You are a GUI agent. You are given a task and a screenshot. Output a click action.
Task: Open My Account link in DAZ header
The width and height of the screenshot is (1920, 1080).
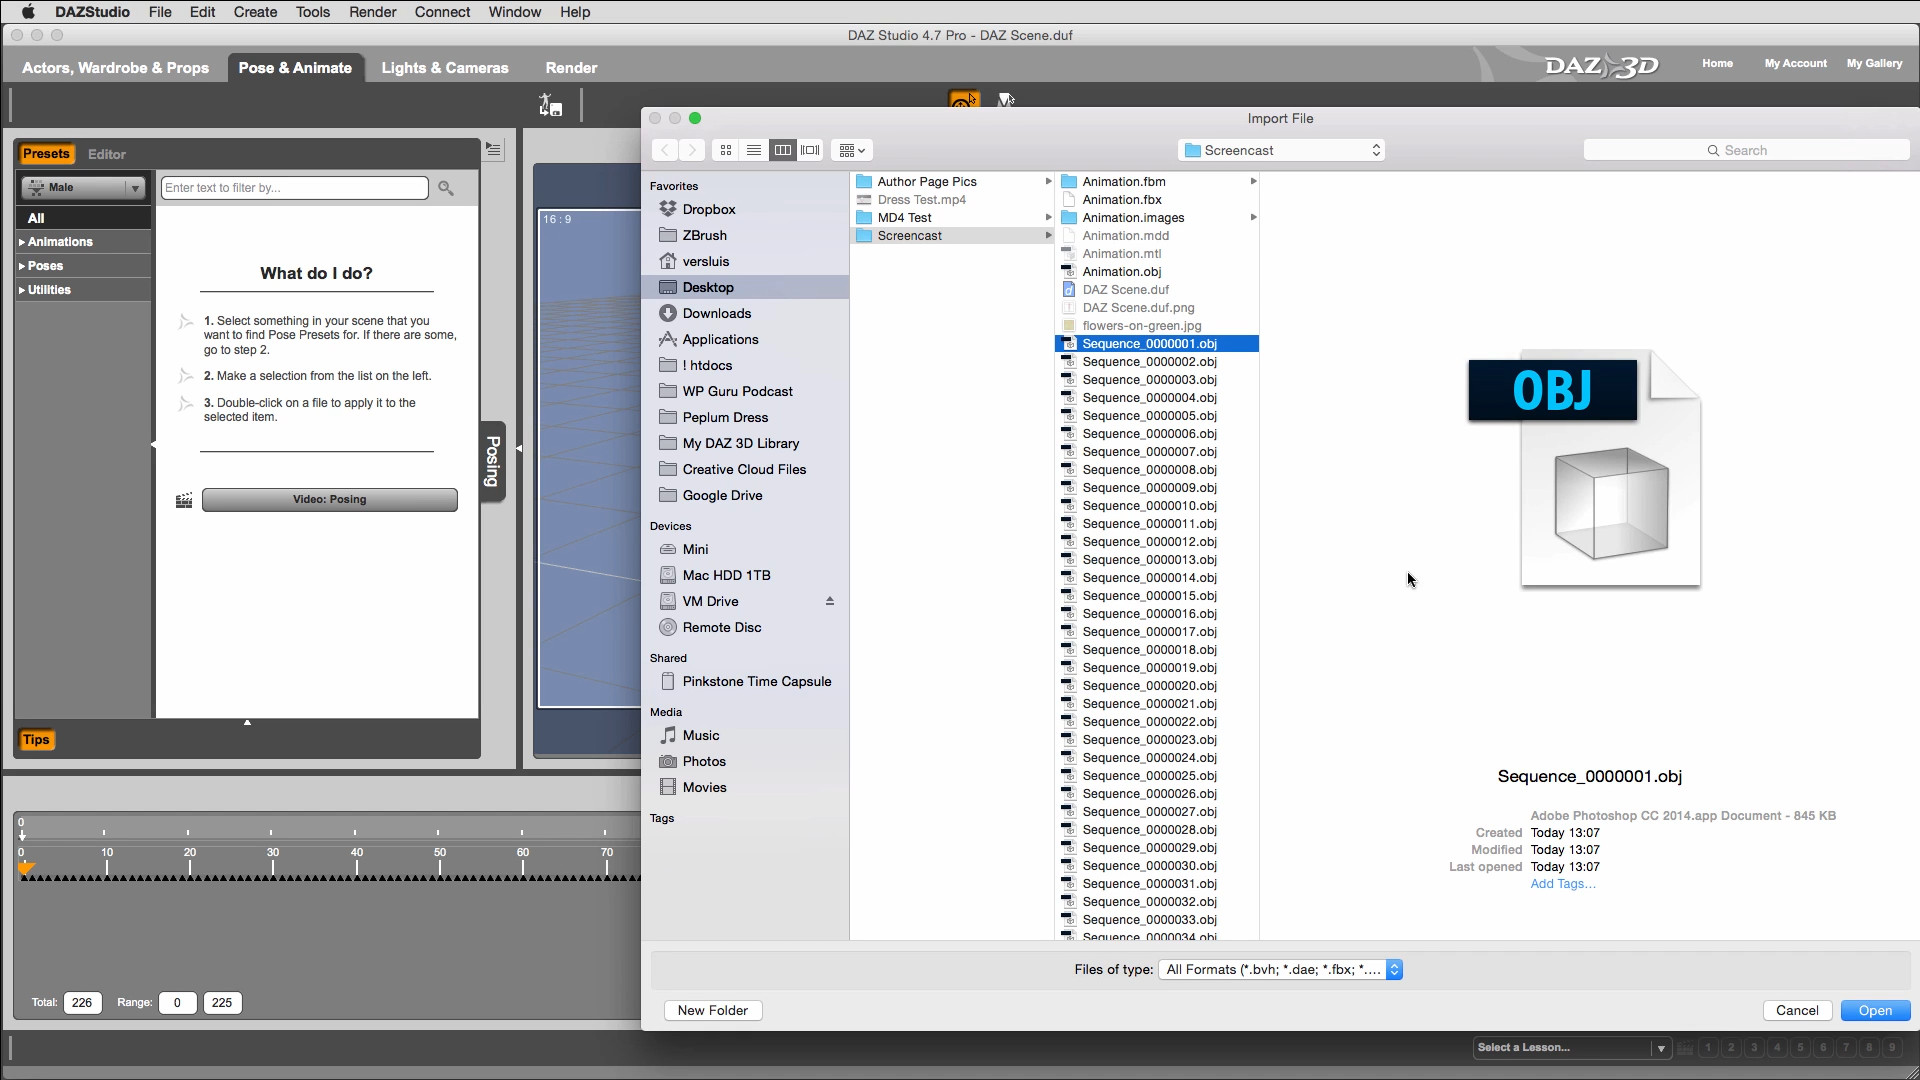tap(1795, 63)
